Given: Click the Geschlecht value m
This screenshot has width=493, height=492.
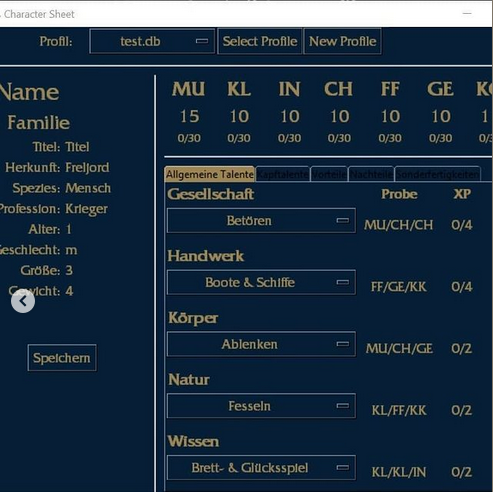Looking at the screenshot, I should 71,250.
